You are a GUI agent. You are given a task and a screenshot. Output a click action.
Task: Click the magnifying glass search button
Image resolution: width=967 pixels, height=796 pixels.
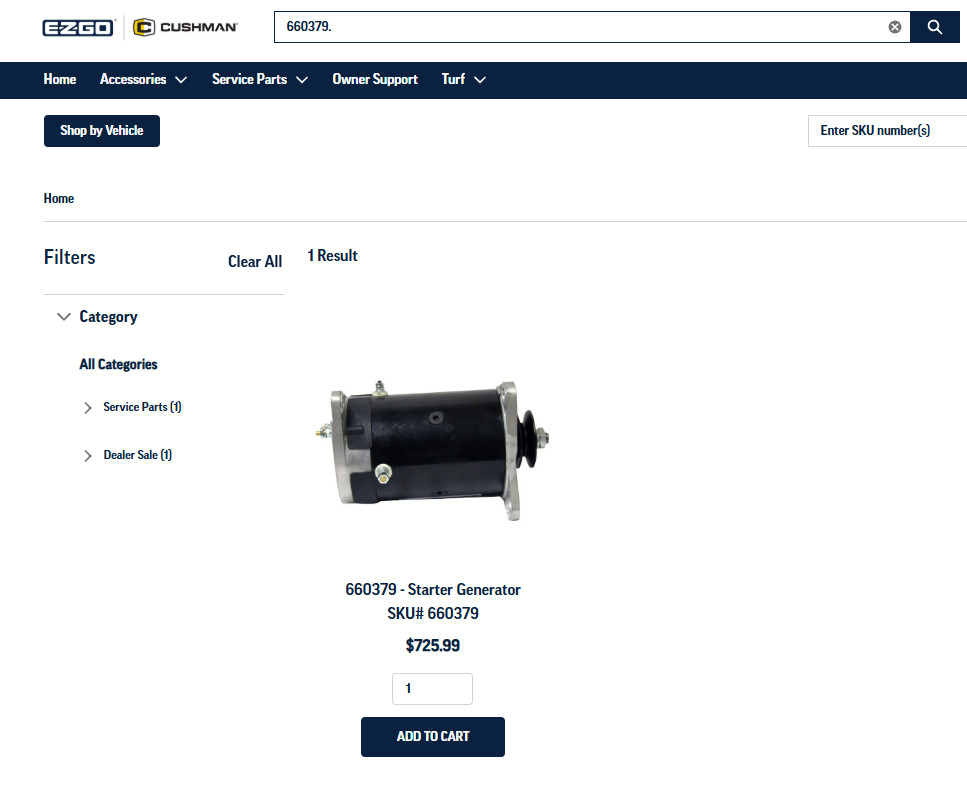tap(934, 27)
